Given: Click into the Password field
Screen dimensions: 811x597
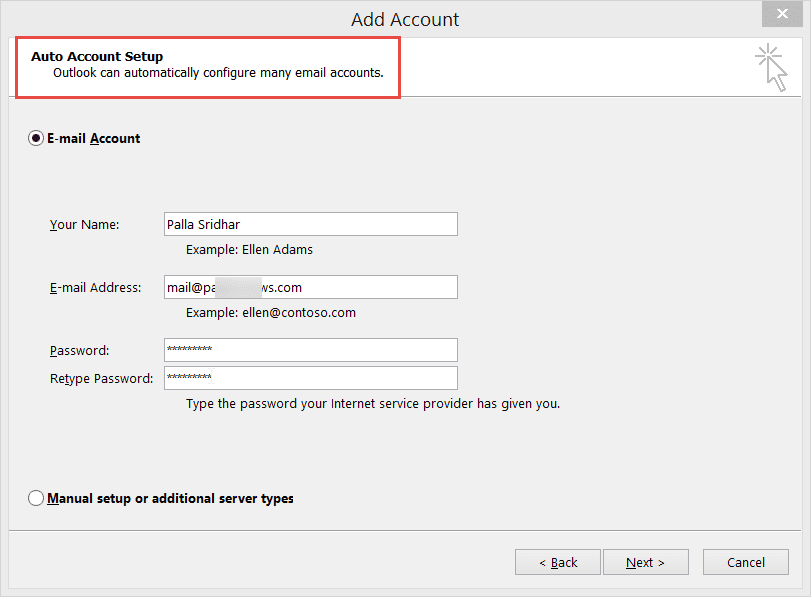Looking at the screenshot, I should 310,350.
